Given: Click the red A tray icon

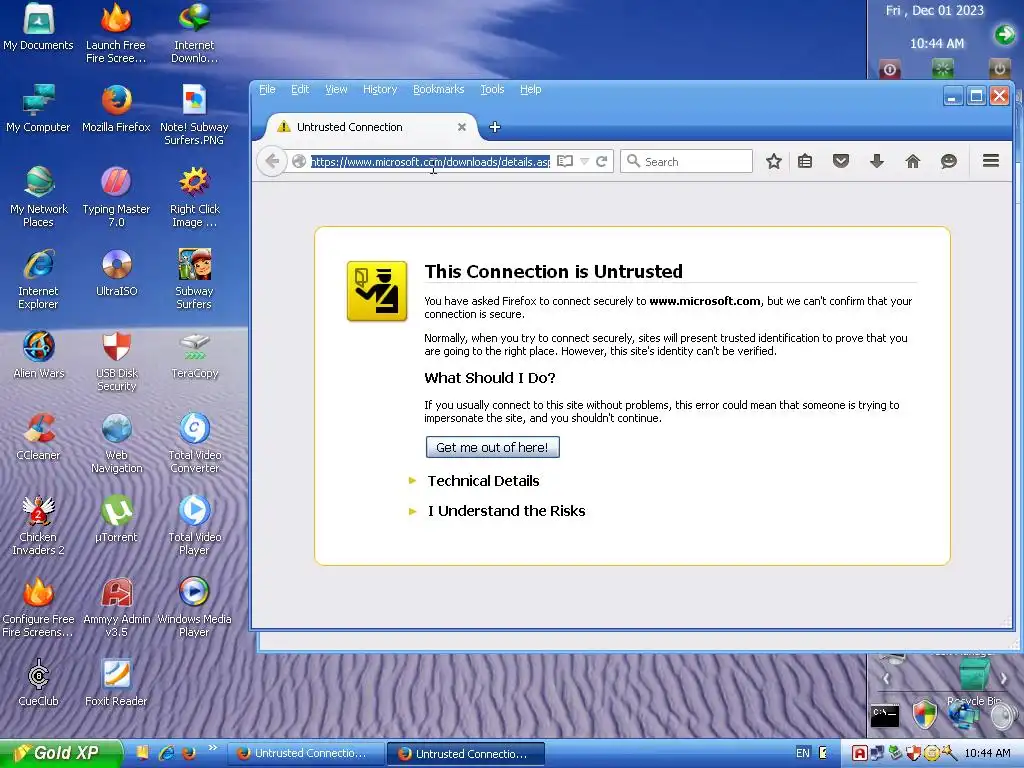Looking at the screenshot, I should (x=859, y=754).
